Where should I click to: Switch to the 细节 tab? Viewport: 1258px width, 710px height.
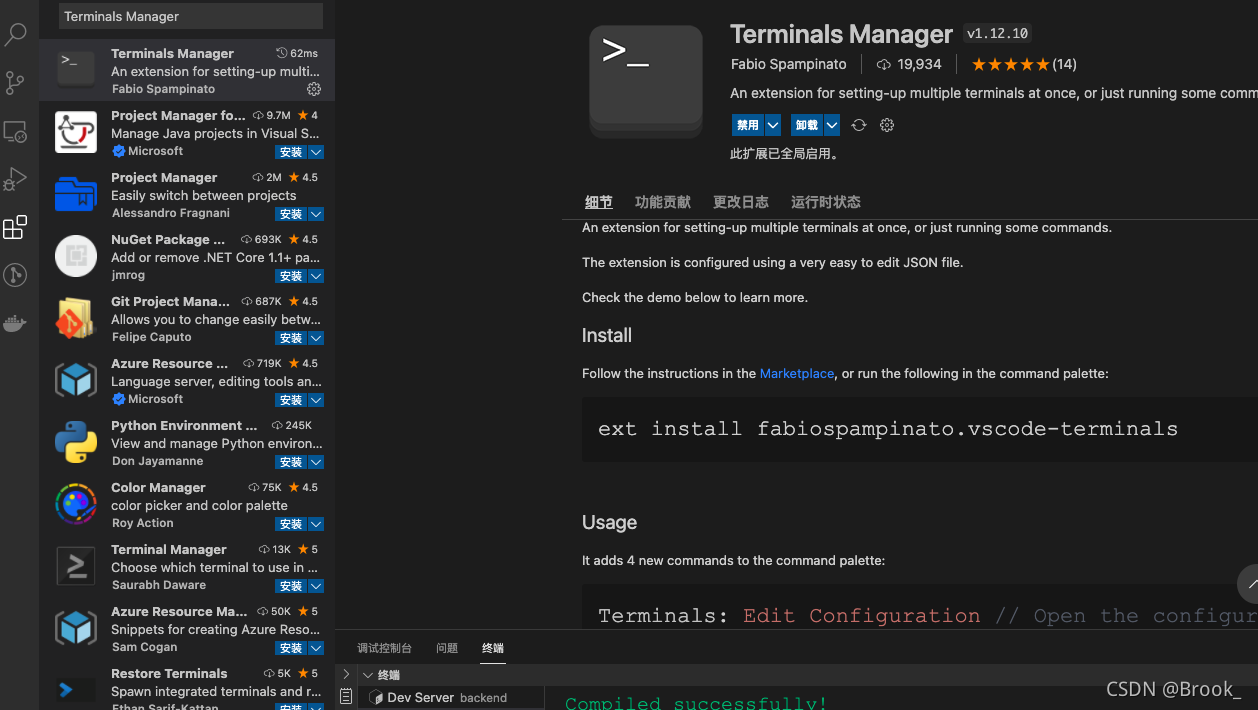coord(599,202)
